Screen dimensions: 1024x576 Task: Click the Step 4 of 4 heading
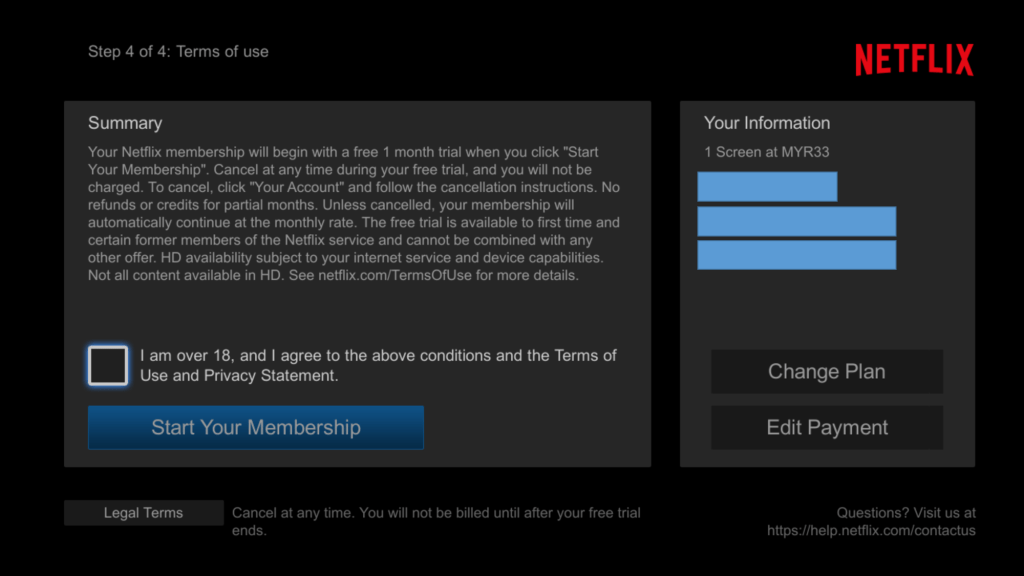(177, 51)
